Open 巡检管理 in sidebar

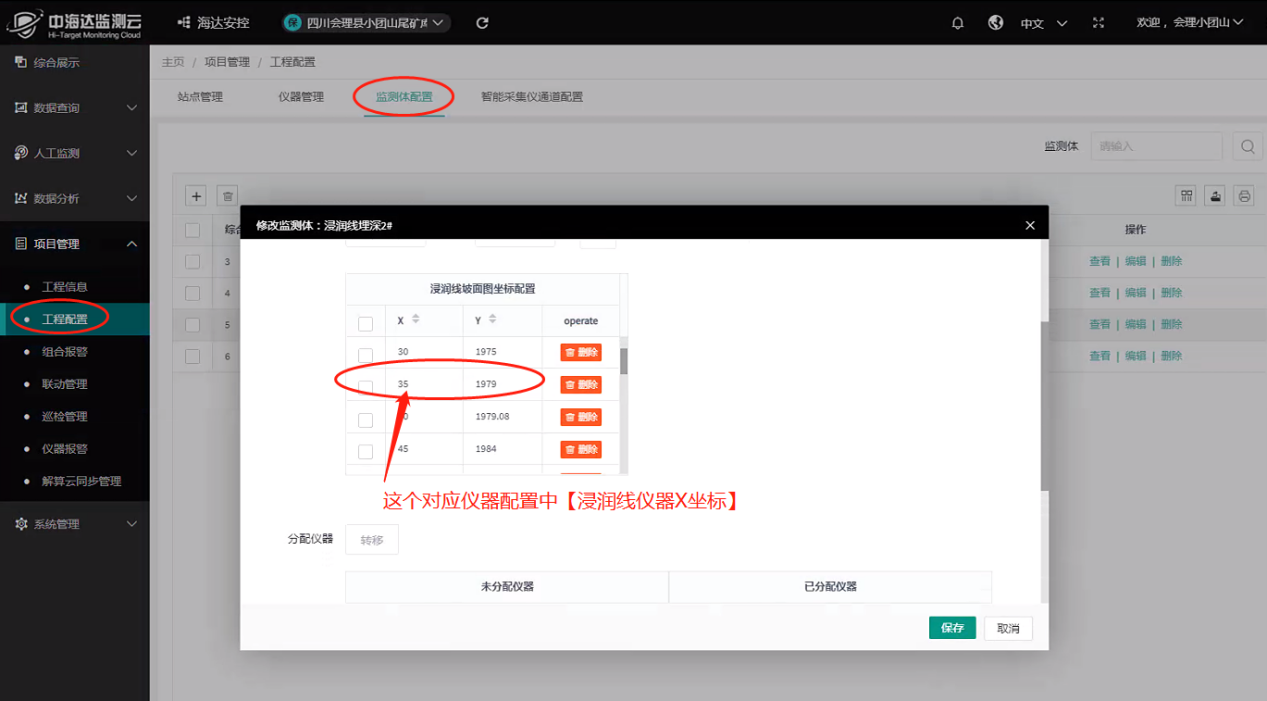coord(64,416)
